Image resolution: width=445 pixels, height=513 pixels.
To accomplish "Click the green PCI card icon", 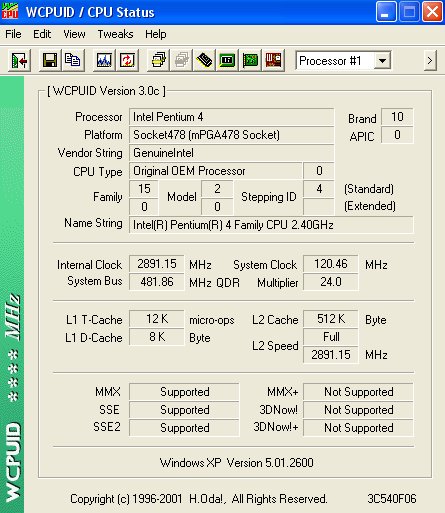I will [x=250, y=61].
